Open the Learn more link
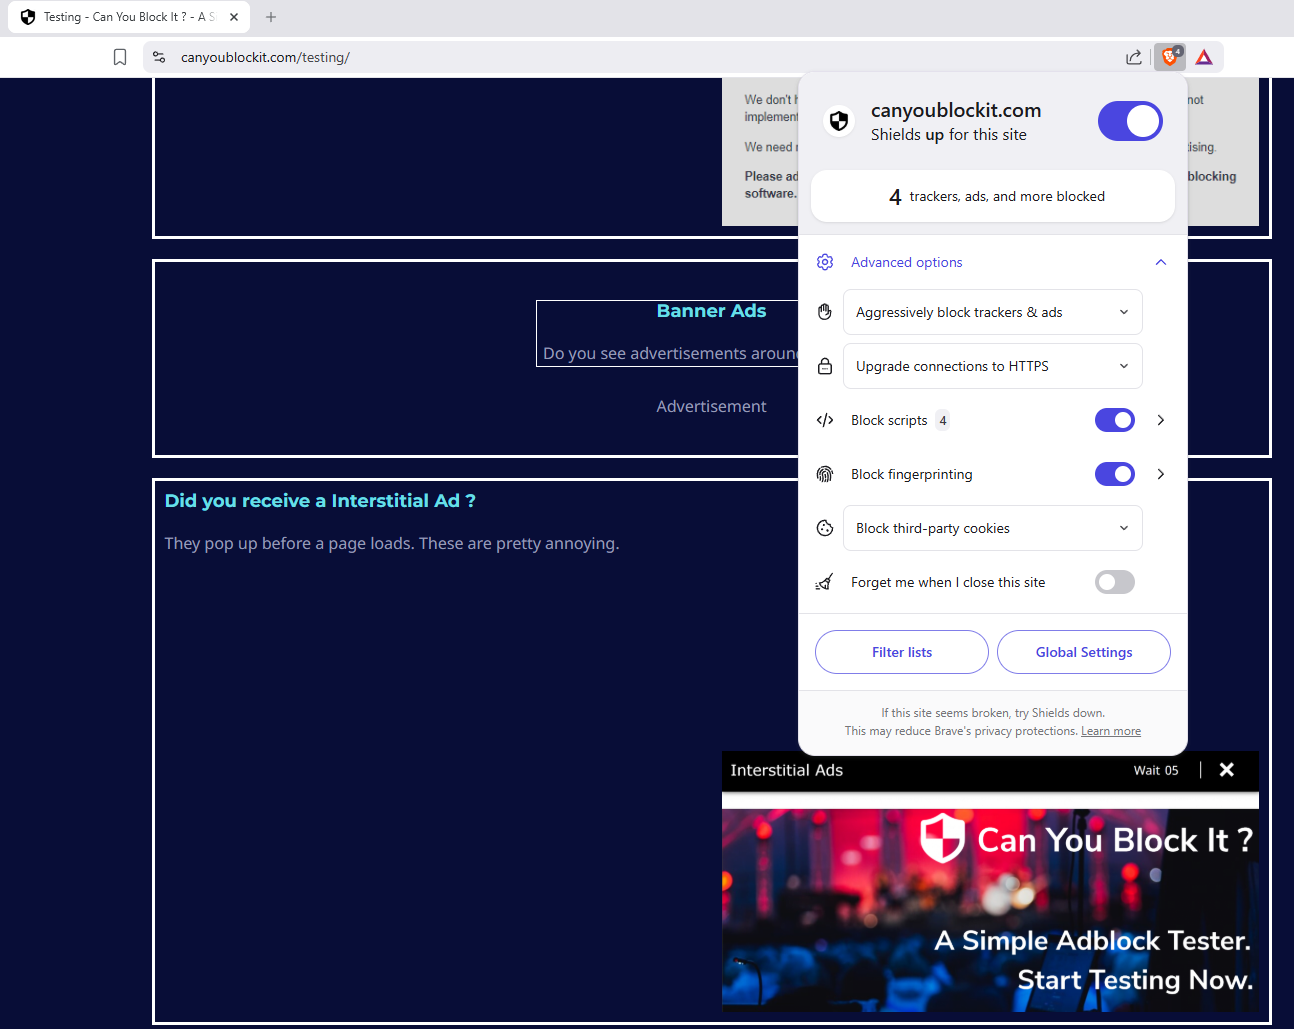Viewport: 1294px width, 1029px height. [1111, 731]
